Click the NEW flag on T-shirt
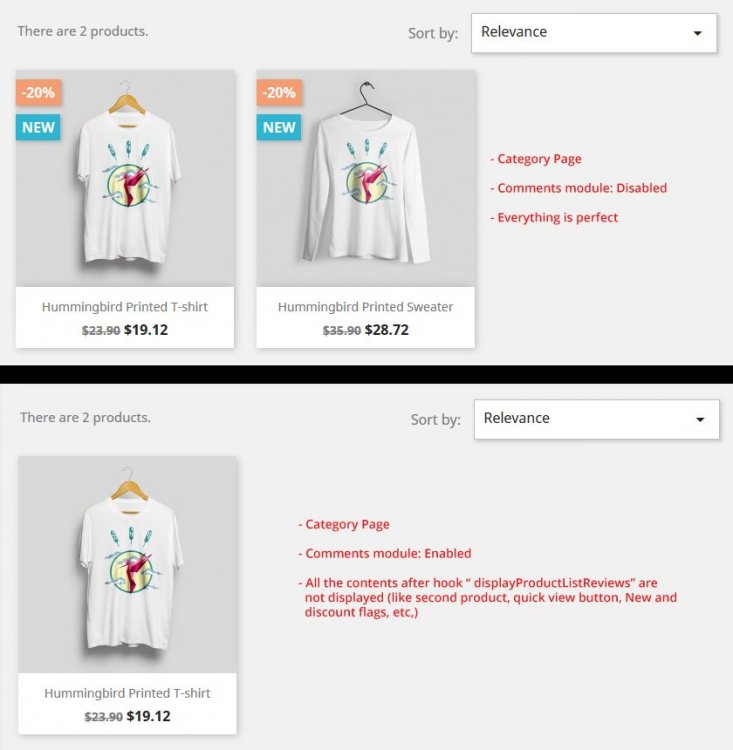 tap(38, 127)
